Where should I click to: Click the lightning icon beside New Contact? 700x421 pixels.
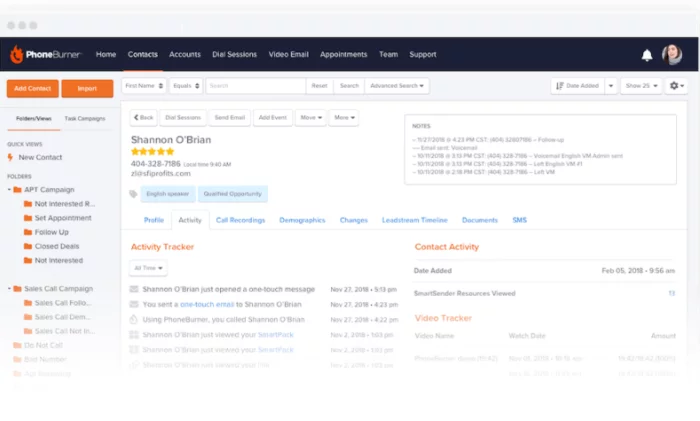[10, 157]
